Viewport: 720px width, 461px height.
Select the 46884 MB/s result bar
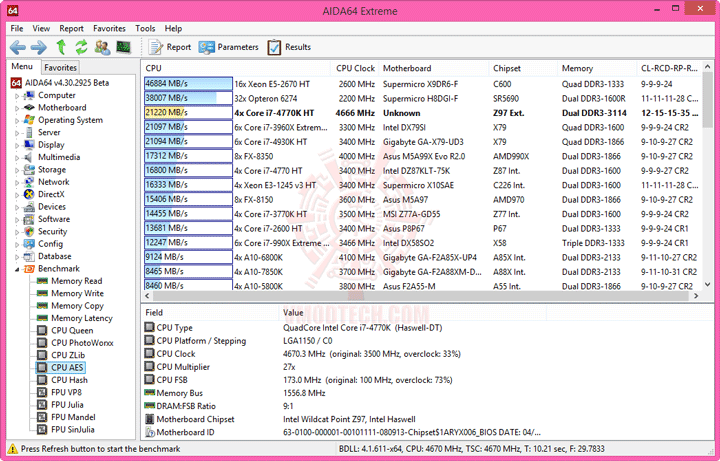pos(188,84)
